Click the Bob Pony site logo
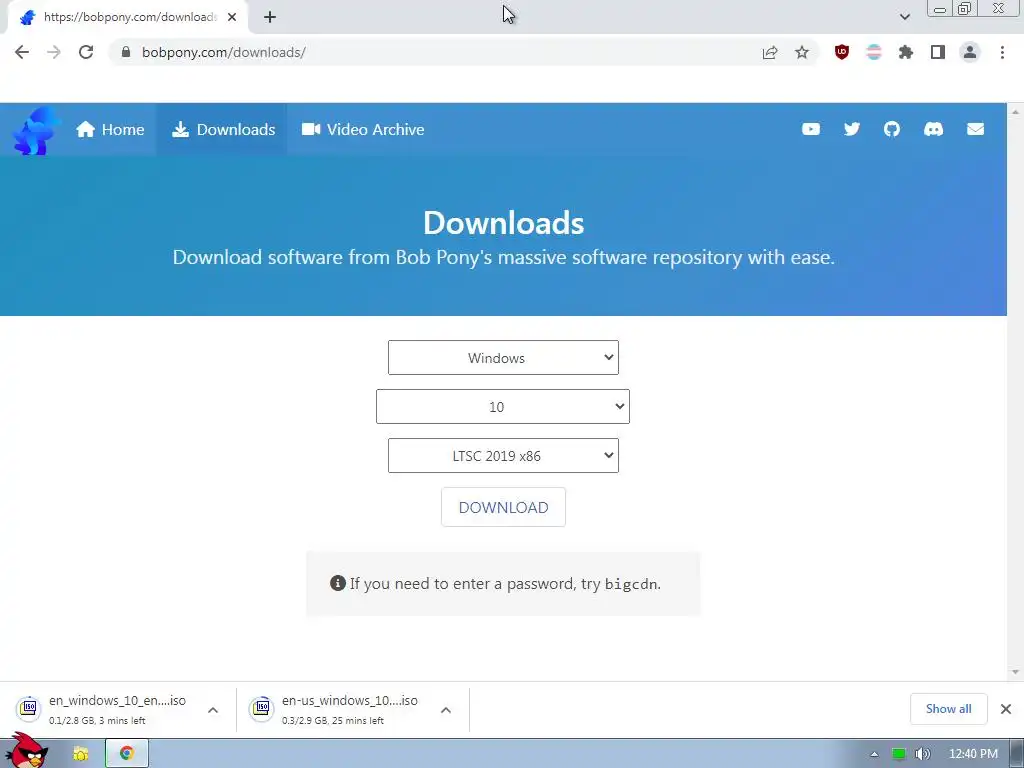This screenshot has width=1024, height=768. pyautogui.click(x=36, y=131)
